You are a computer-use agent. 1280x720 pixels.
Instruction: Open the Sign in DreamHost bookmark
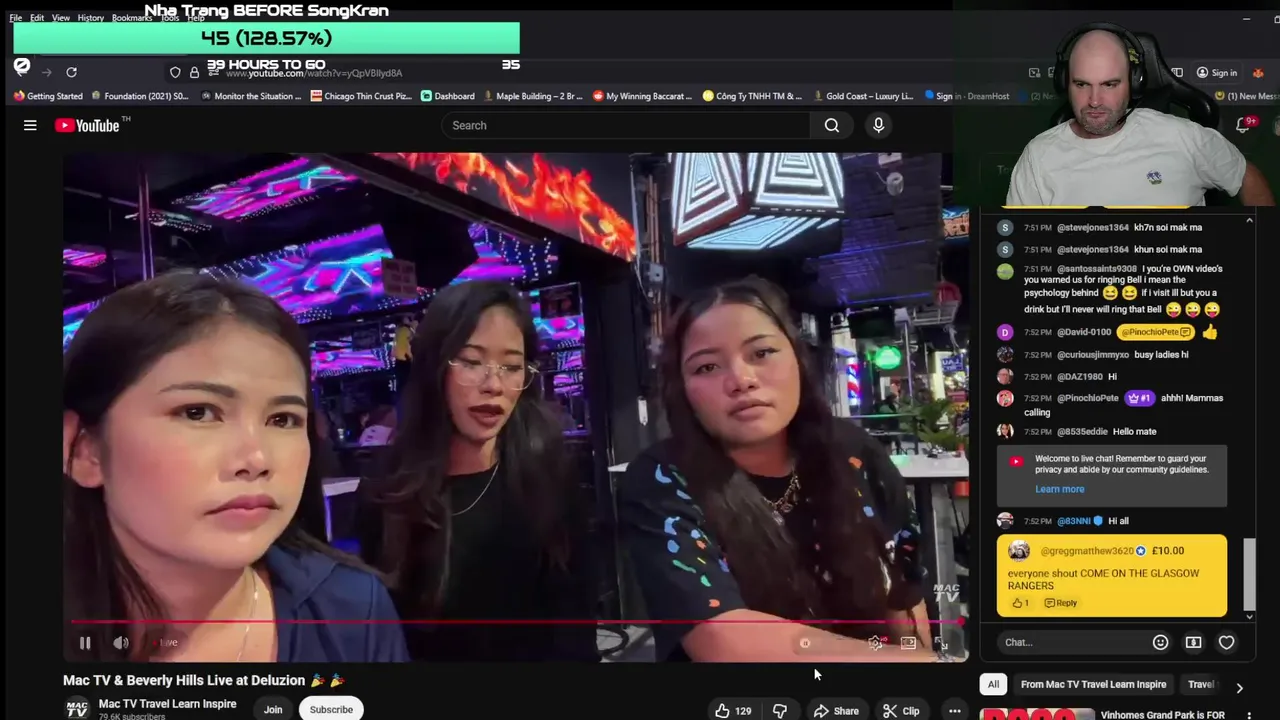click(967, 96)
